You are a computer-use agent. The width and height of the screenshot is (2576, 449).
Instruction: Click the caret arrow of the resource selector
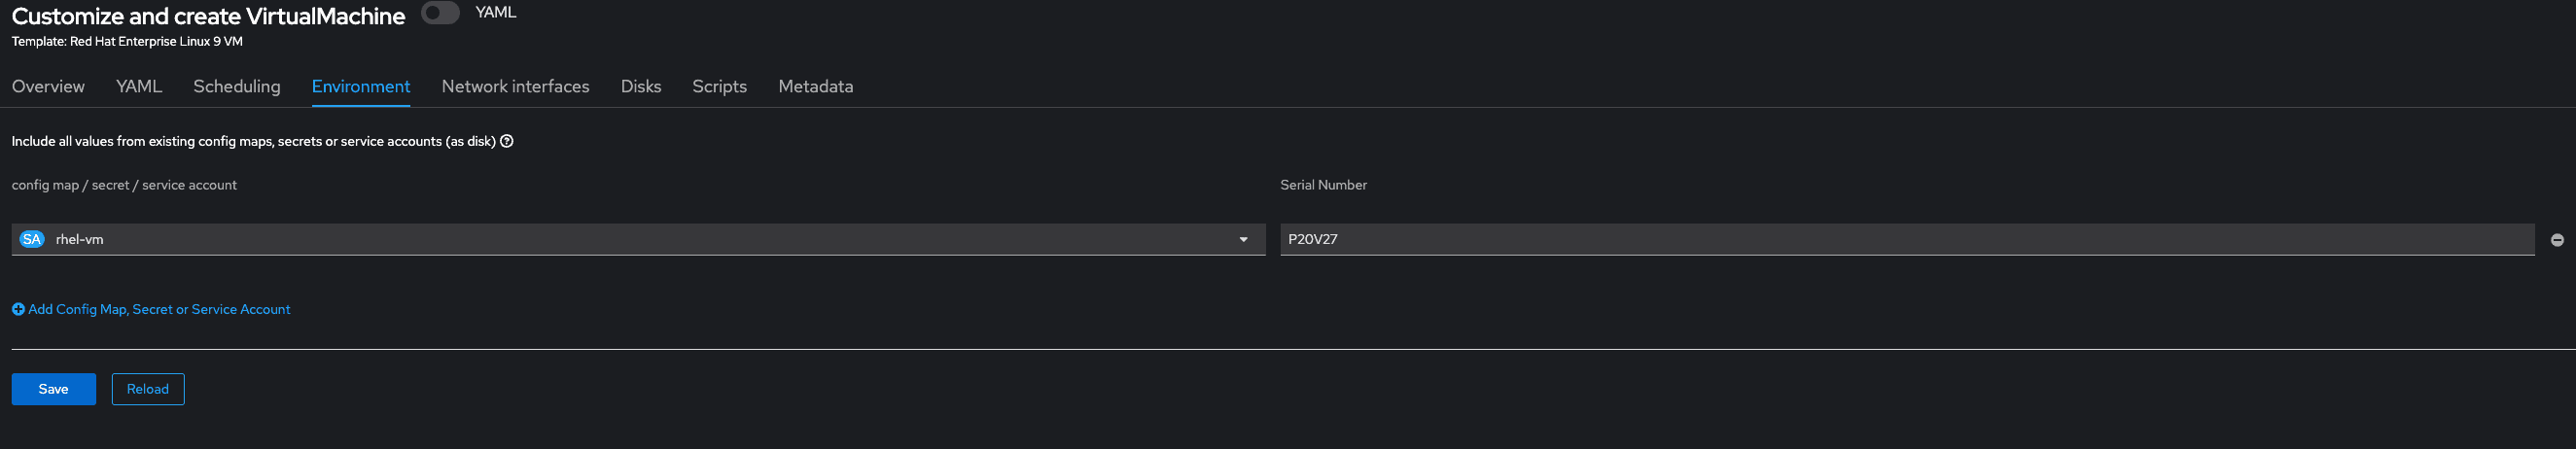[1244, 240]
